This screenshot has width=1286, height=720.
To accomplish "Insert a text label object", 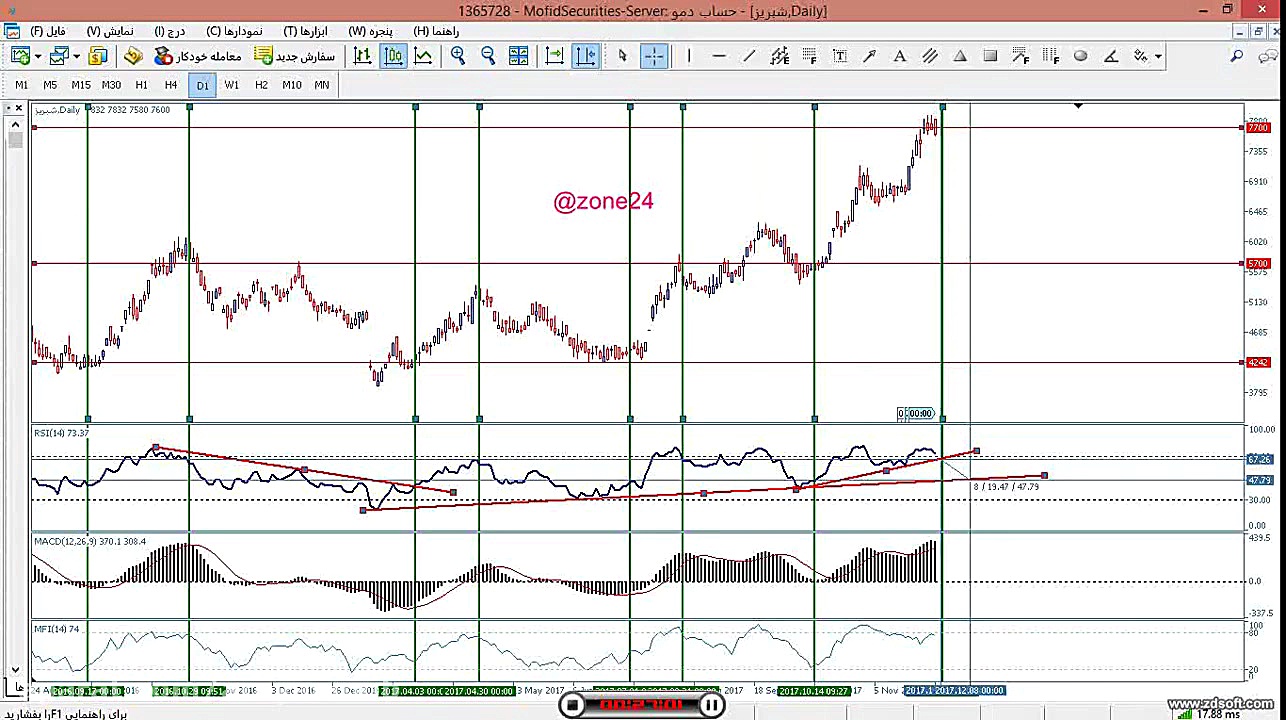I will coord(839,56).
